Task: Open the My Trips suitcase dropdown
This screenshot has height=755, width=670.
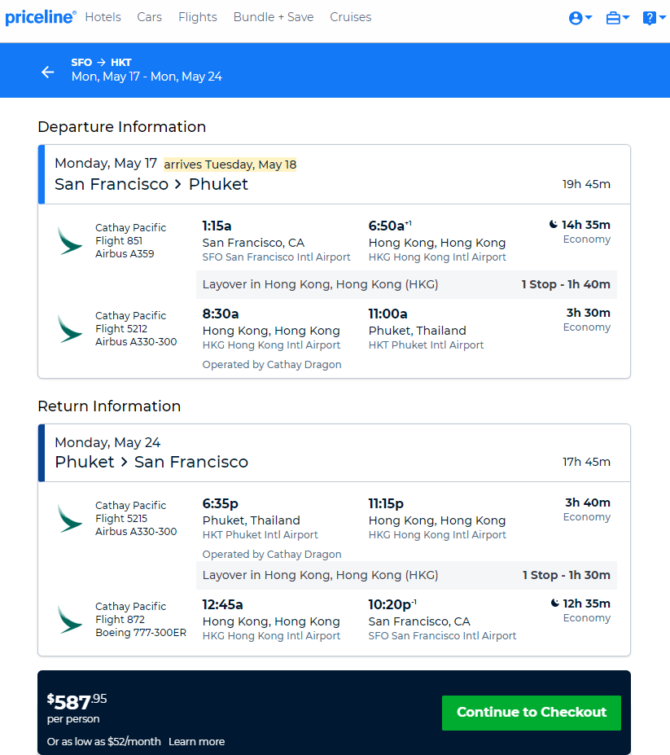Action: pyautogui.click(x=617, y=18)
